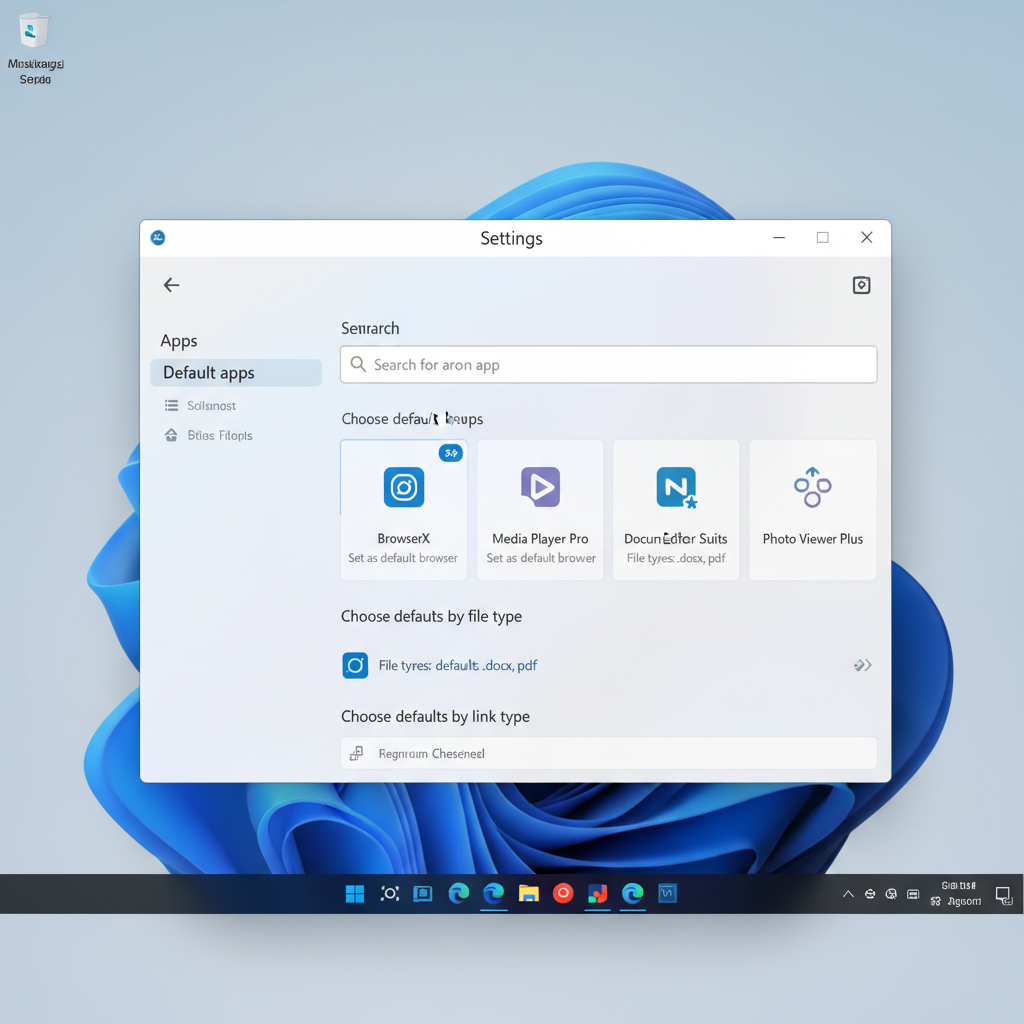The height and width of the screenshot is (1024, 1024).
Task: Open the Regnrum Cheseneel link type row
Action: pyautogui.click(x=608, y=754)
